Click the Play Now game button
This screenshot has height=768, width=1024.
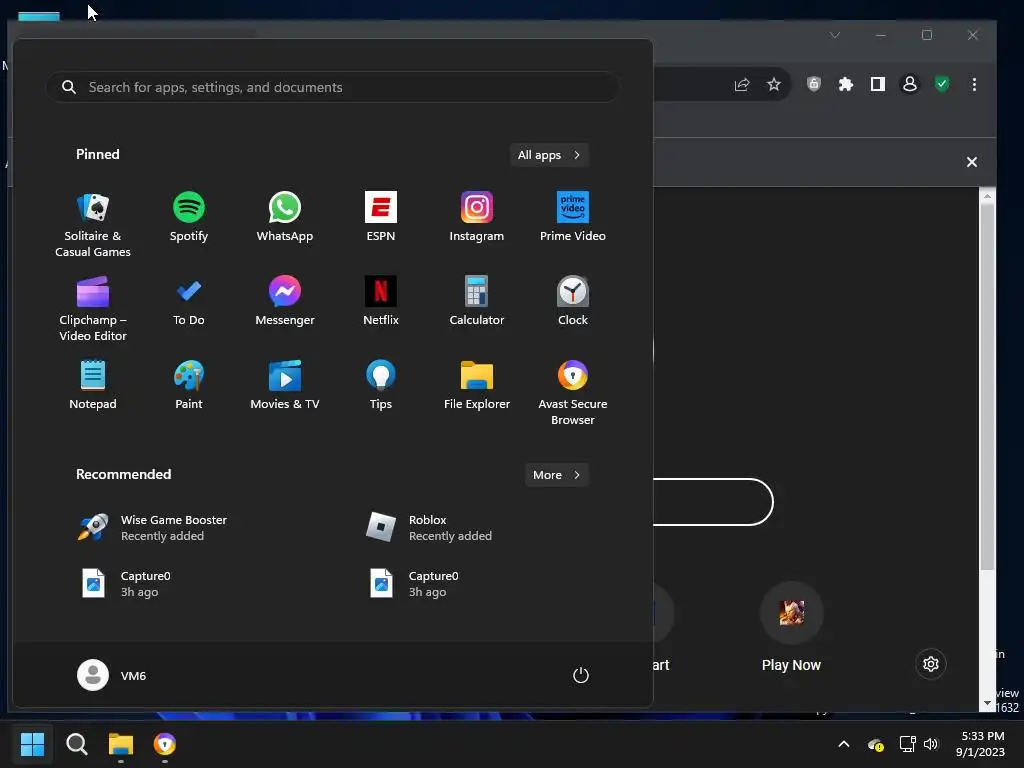[x=792, y=628]
